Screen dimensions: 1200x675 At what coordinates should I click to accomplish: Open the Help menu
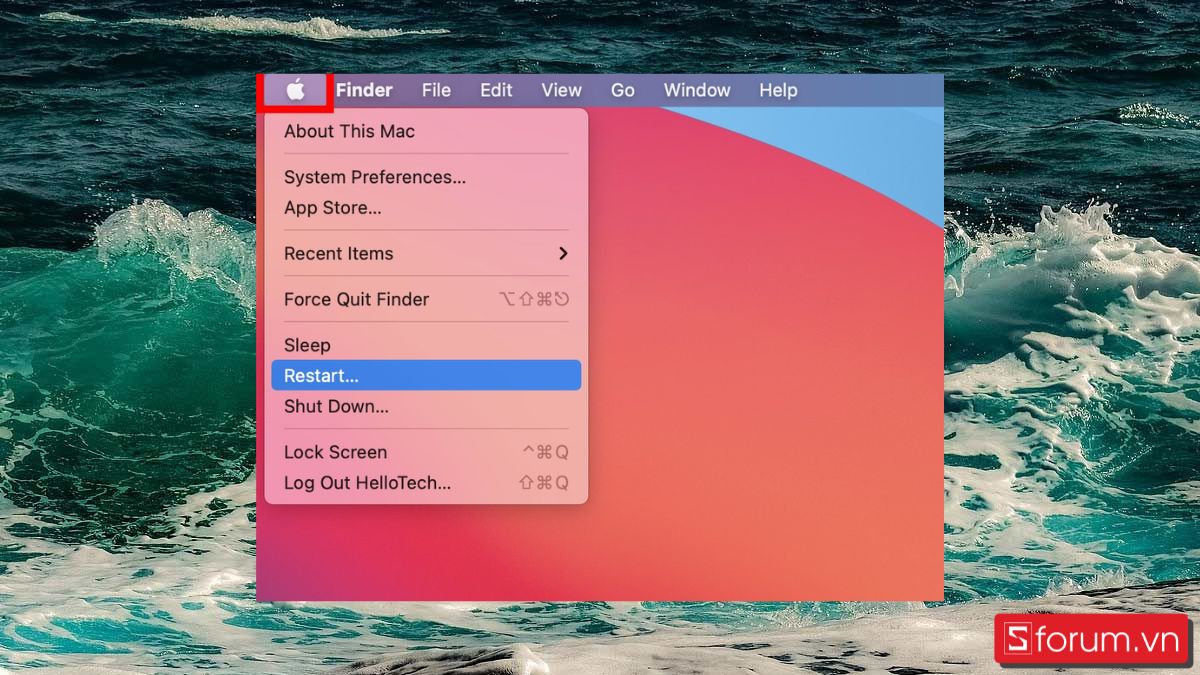pyautogui.click(x=778, y=90)
